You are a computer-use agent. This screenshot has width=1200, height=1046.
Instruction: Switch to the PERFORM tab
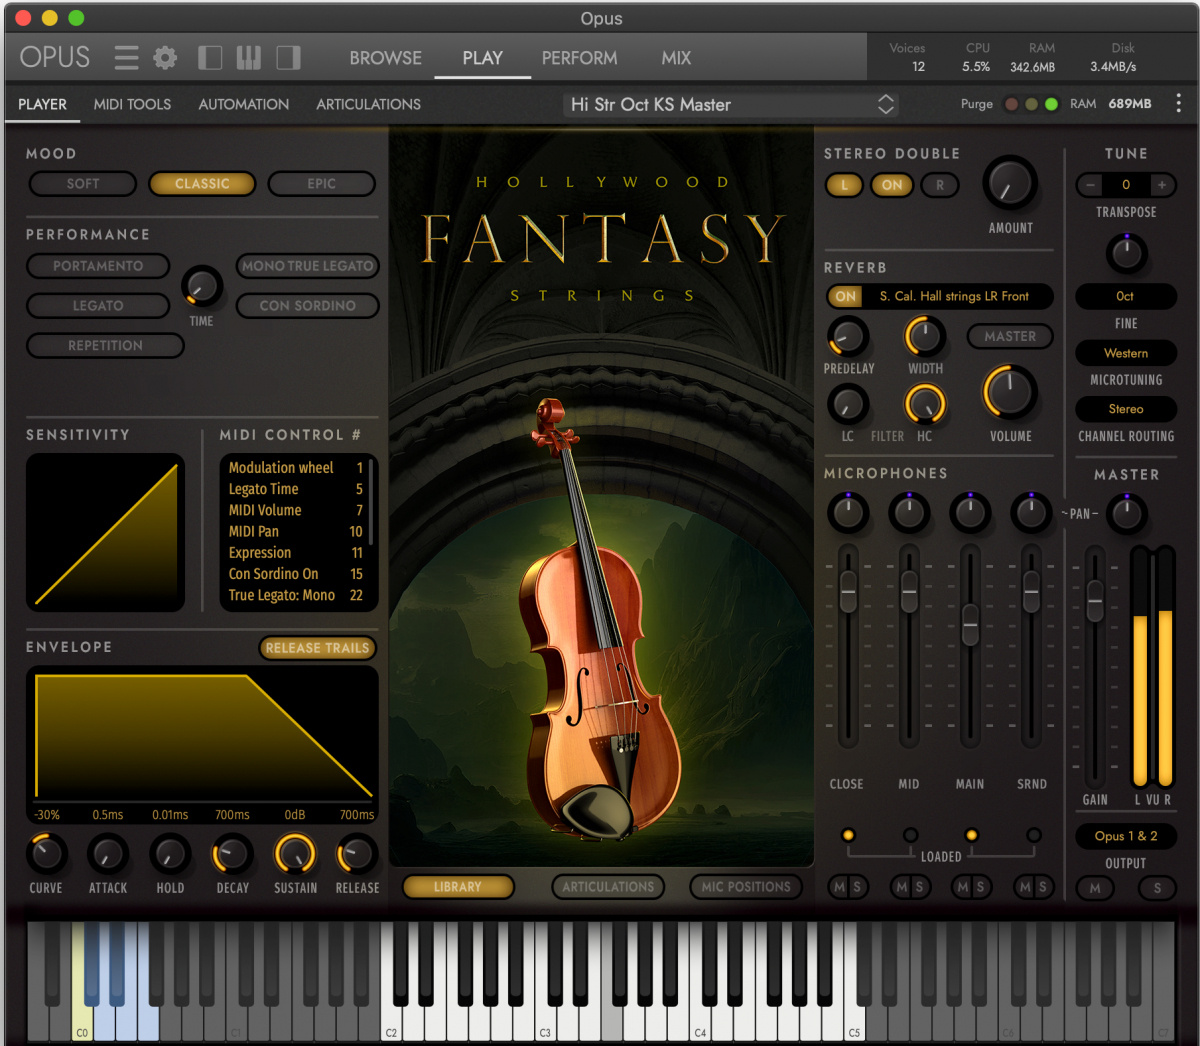(x=579, y=58)
